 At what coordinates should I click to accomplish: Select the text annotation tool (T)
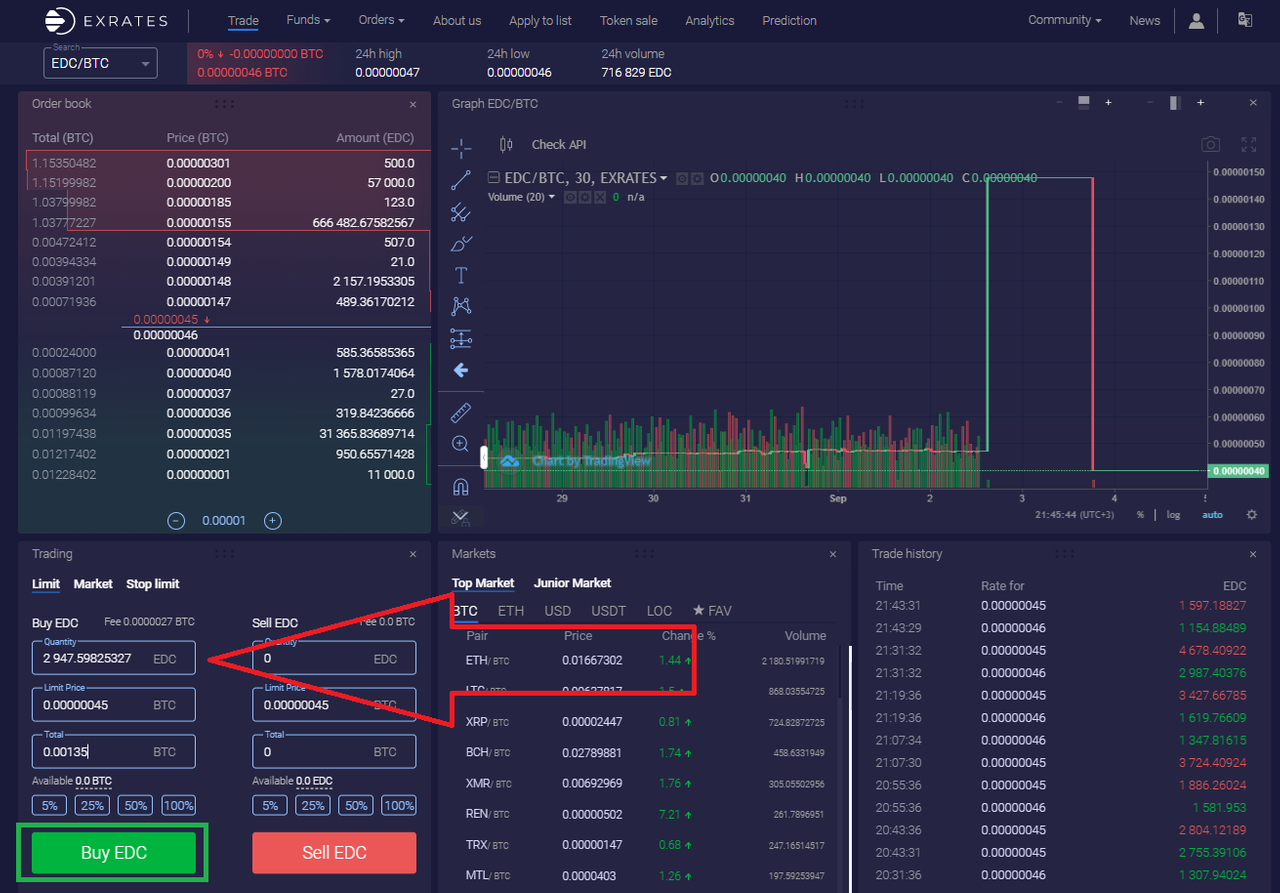coord(461,275)
